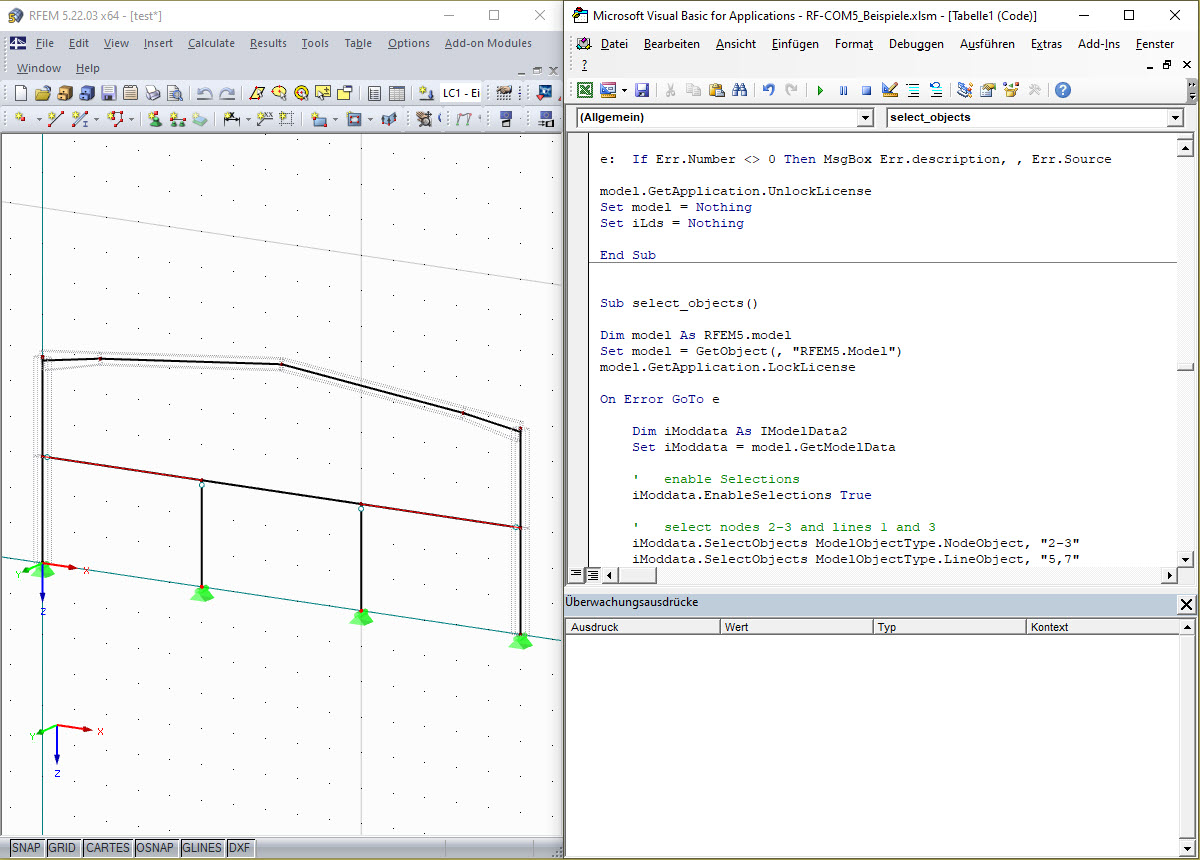1200x860 pixels.
Task: Click the code window vertical scrollbar down arrow
Action: pyautogui.click(x=1185, y=560)
